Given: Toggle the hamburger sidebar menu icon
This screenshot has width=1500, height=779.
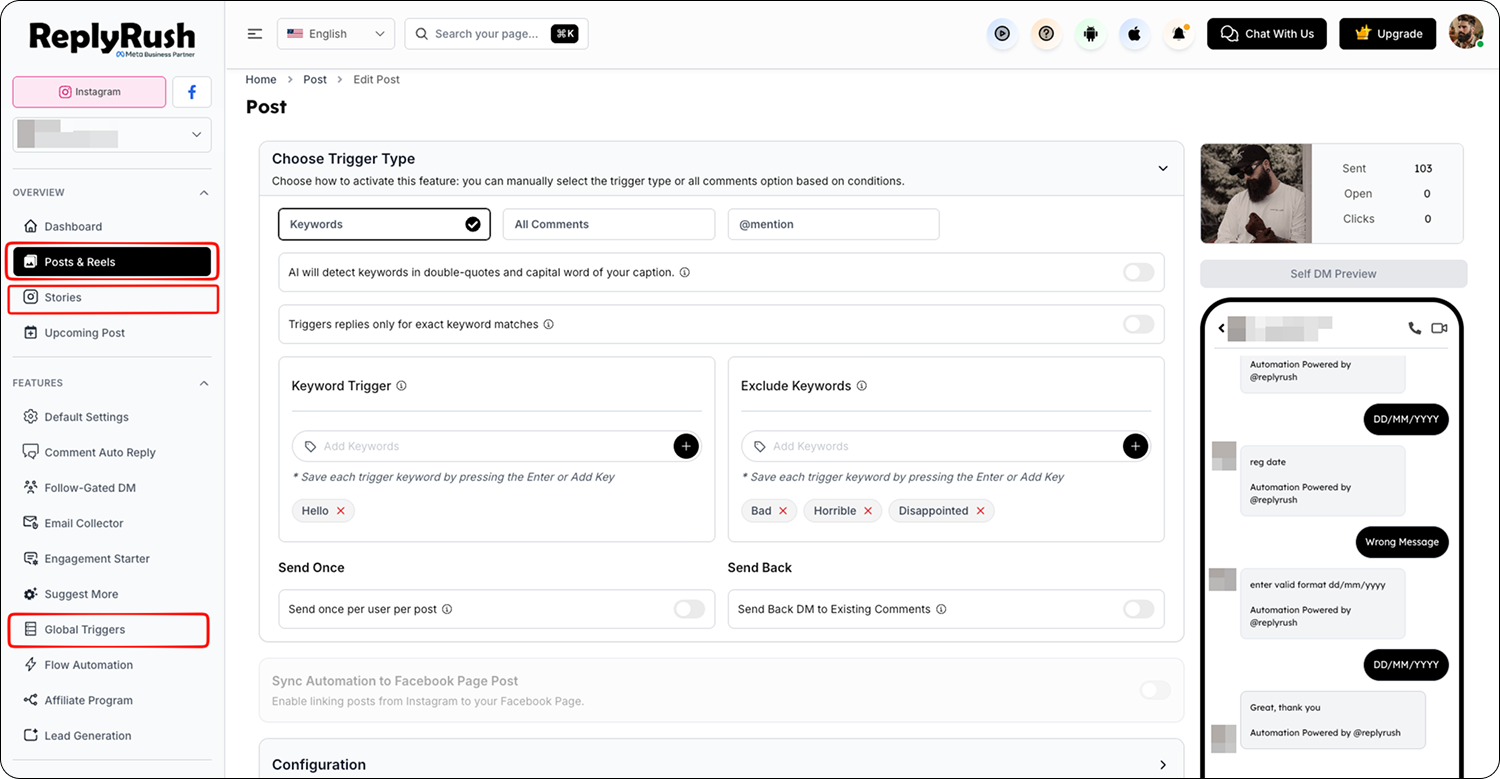Looking at the screenshot, I should [x=255, y=34].
